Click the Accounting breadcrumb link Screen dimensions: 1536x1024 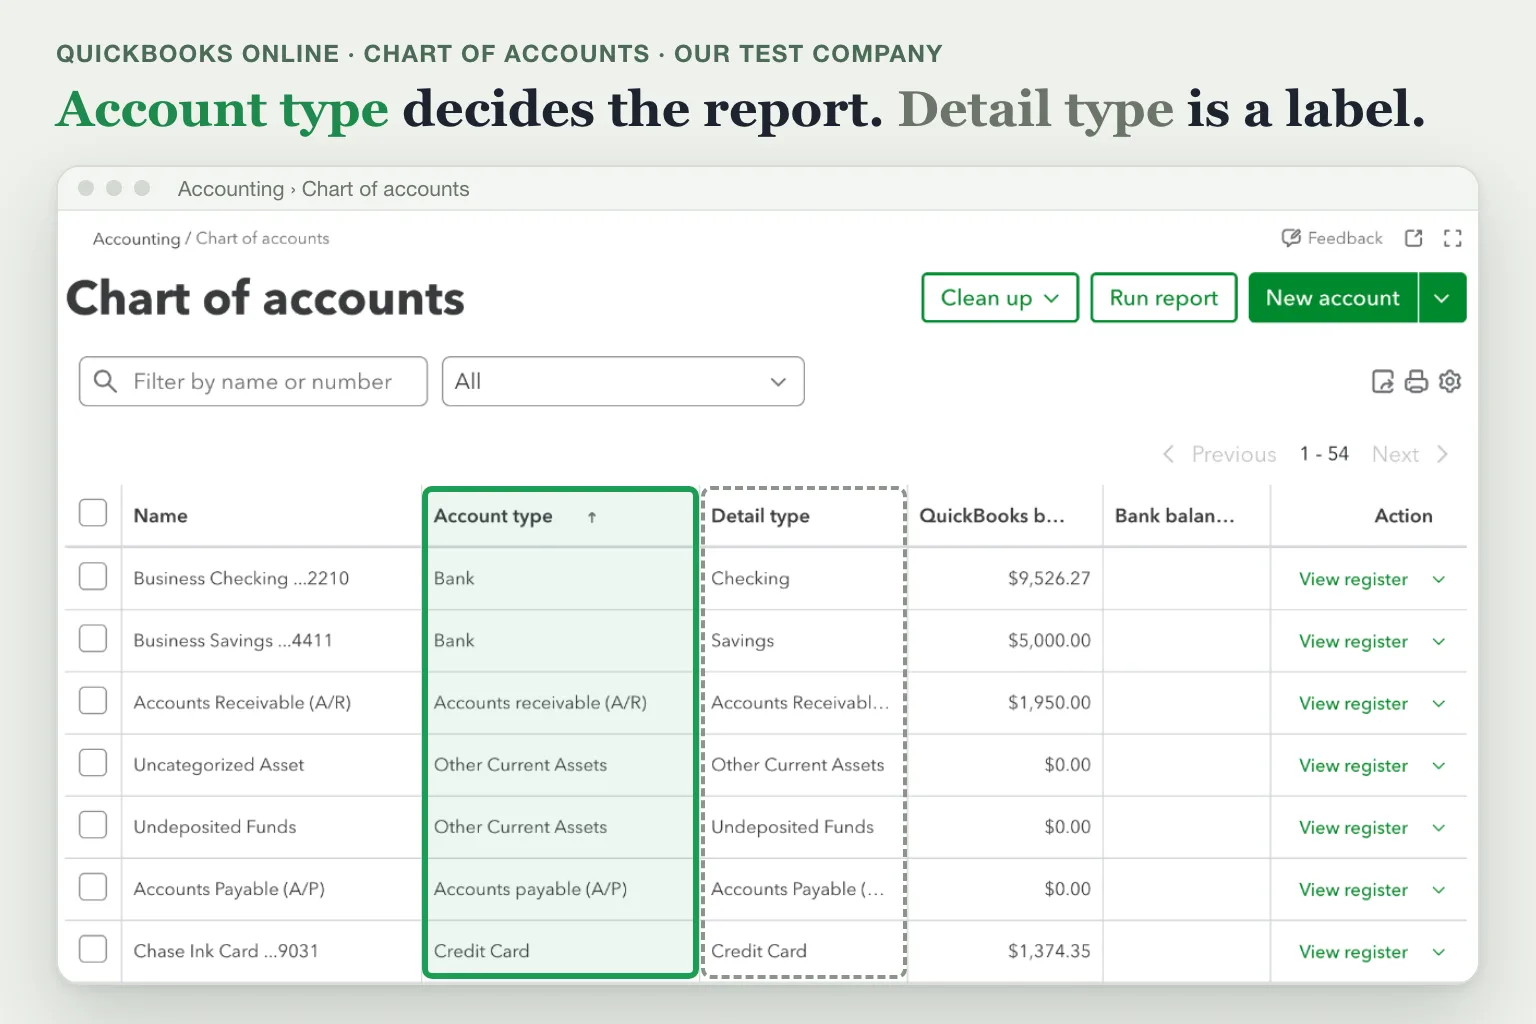(136, 239)
